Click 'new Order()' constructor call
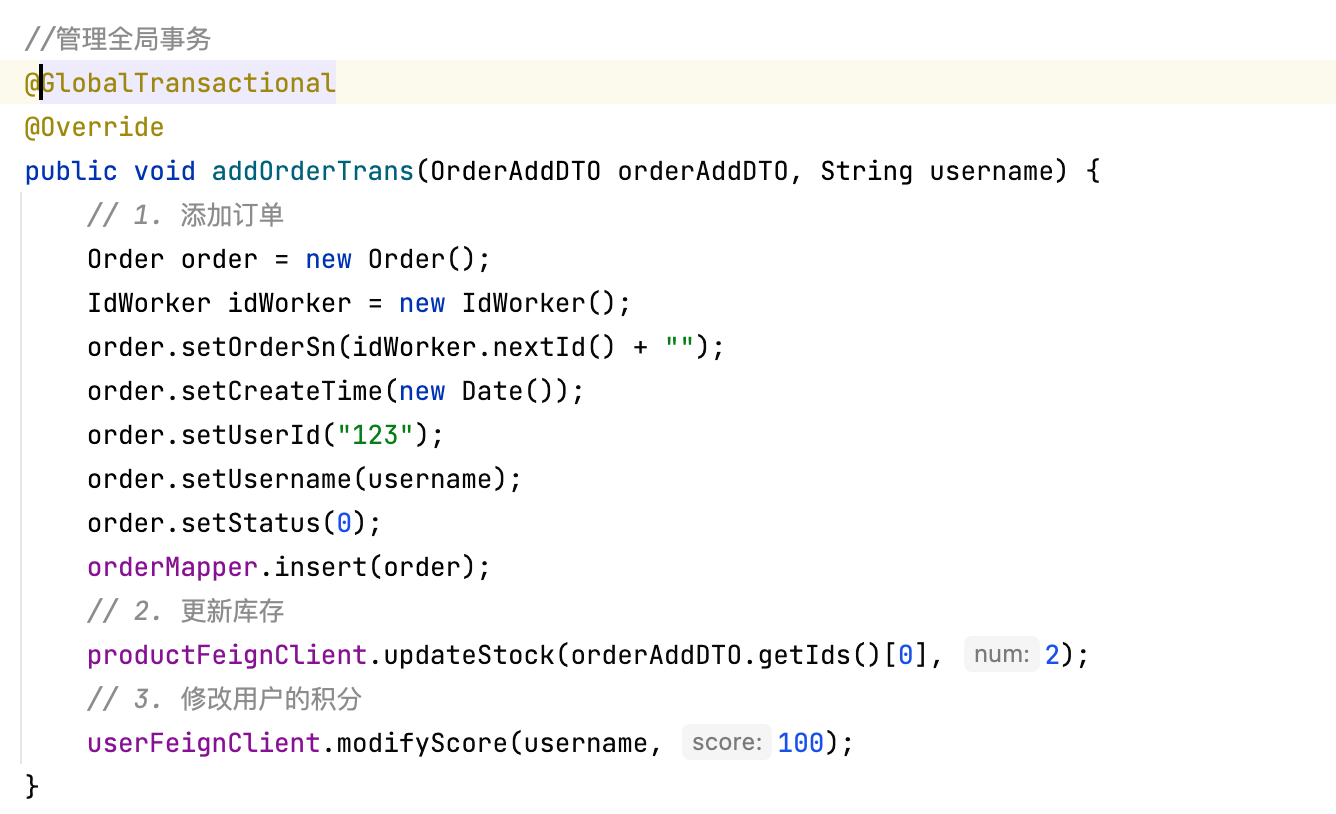Image resolution: width=1336 pixels, height=814 pixels. coord(391,259)
